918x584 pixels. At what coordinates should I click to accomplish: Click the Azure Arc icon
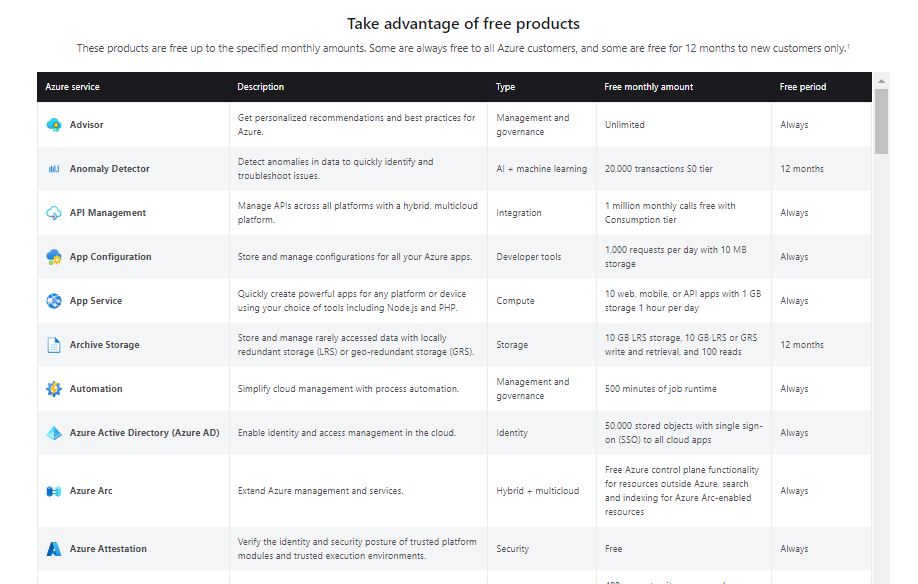(x=54, y=491)
